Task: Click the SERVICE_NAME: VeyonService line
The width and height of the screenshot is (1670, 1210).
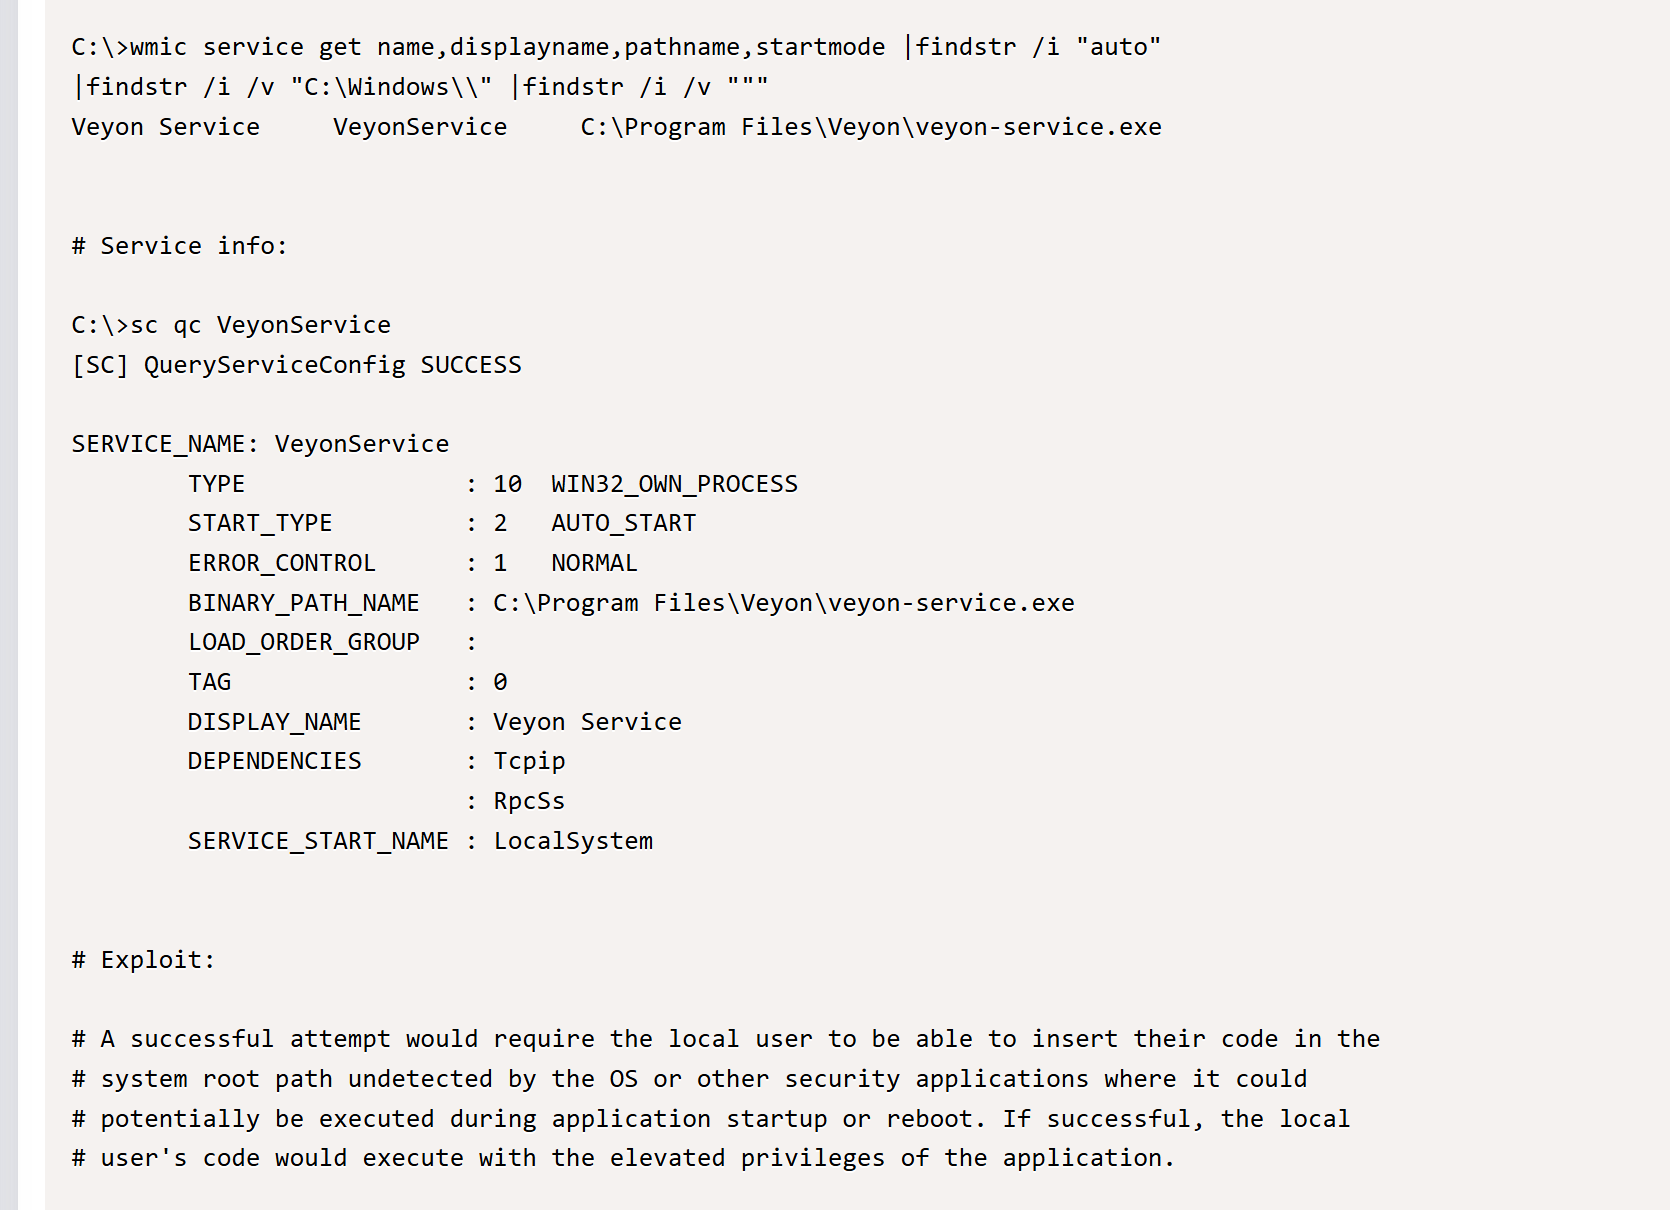Action: pos(260,444)
